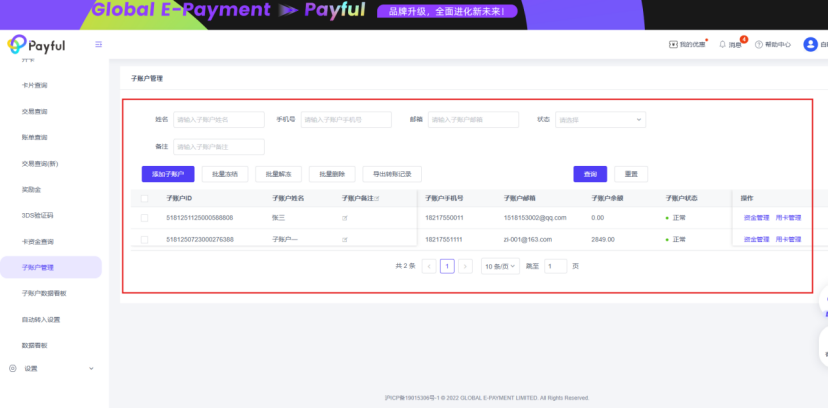
Task: Collapse the sidebar with the menu toggle icon
Action: pos(98,44)
